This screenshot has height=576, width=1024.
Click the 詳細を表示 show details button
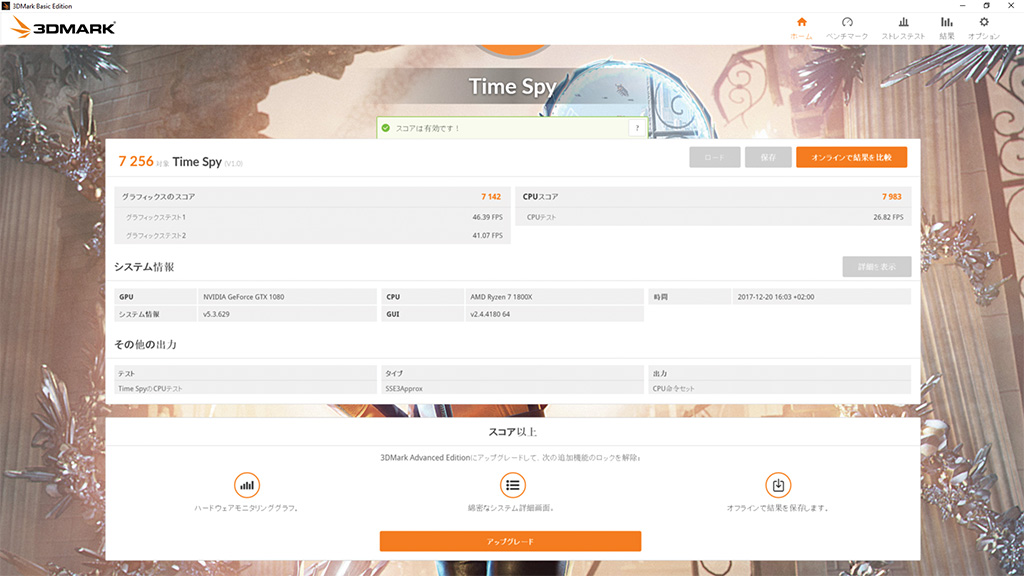[x=876, y=266]
